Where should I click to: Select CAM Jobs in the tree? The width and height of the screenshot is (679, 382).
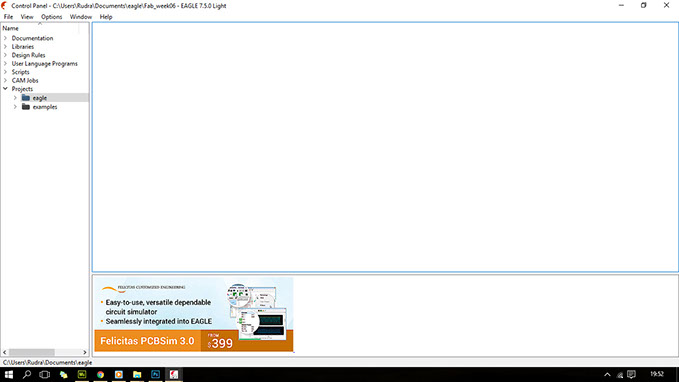[x=25, y=80]
